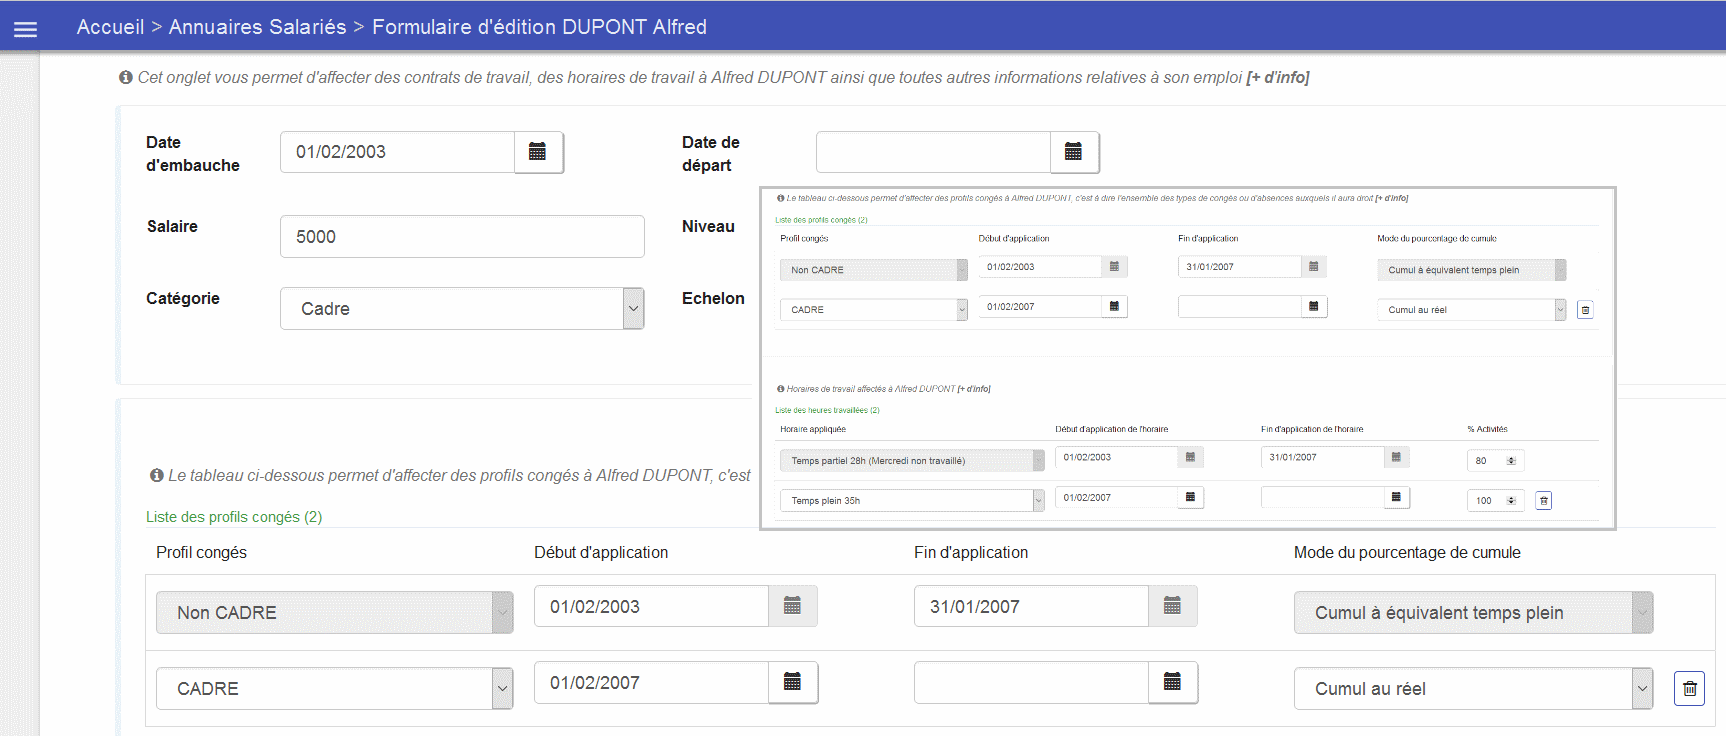The width and height of the screenshot is (1726, 736).
Task: Click the Salaire field containing 5000
Action: (462, 236)
